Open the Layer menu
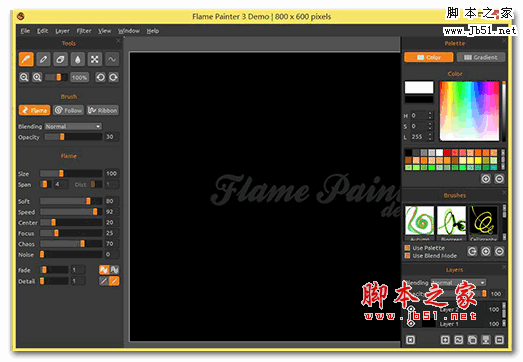The width and height of the screenshot is (523, 362). pos(62,31)
